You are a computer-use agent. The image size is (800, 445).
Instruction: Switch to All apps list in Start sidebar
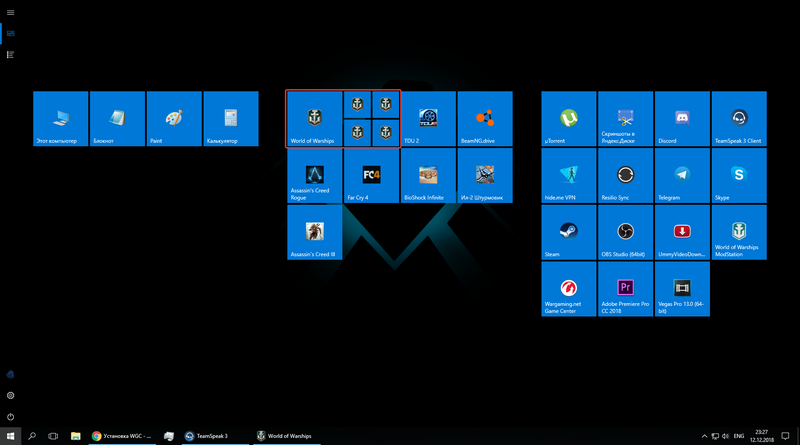[x=10, y=54]
